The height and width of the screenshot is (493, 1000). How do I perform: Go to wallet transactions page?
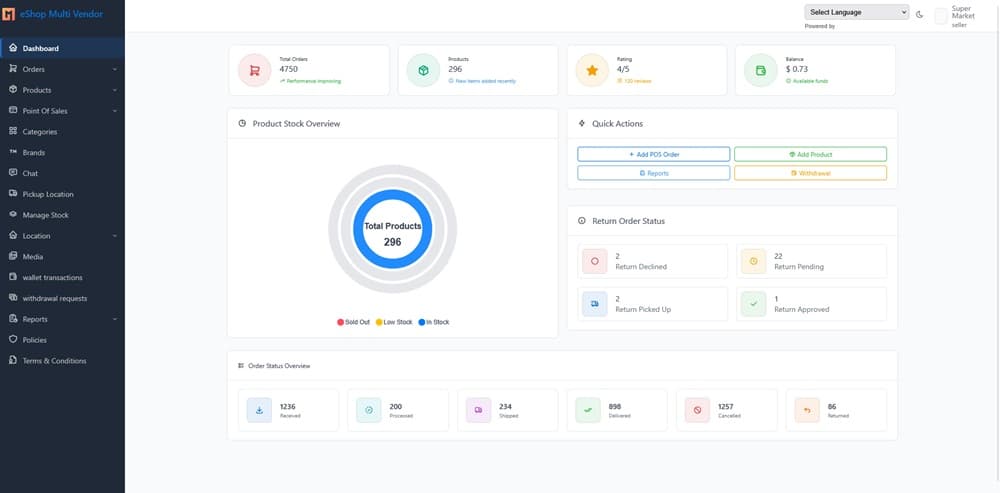click(52, 277)
